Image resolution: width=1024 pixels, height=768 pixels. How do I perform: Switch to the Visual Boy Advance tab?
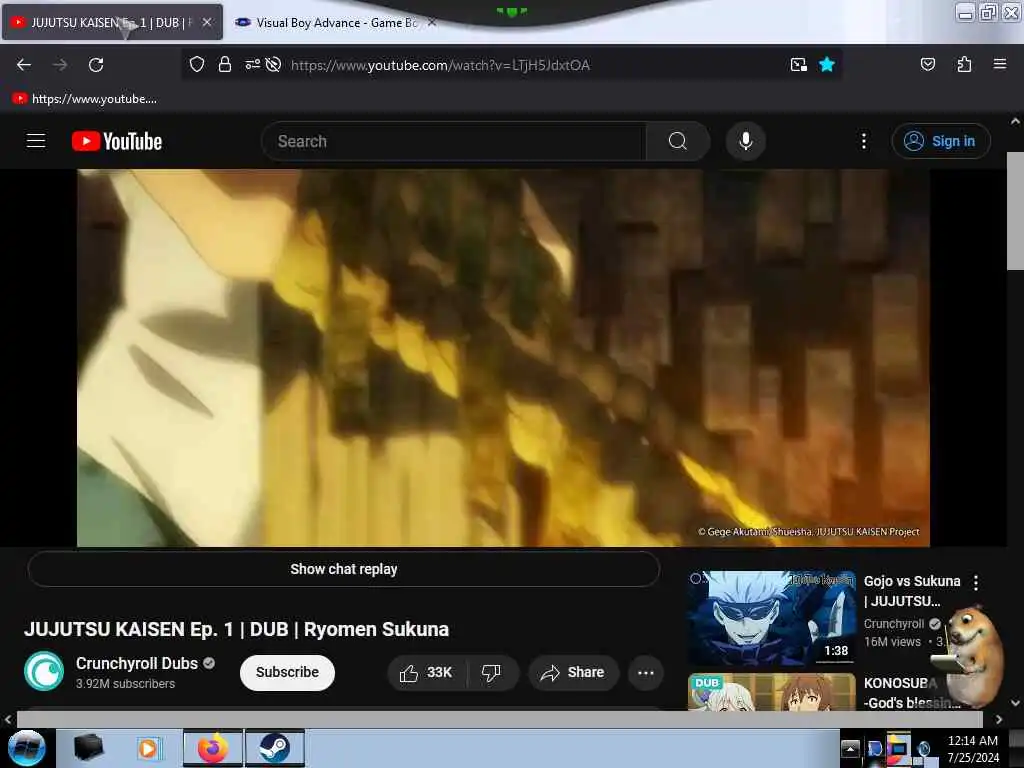pos(336,22)
